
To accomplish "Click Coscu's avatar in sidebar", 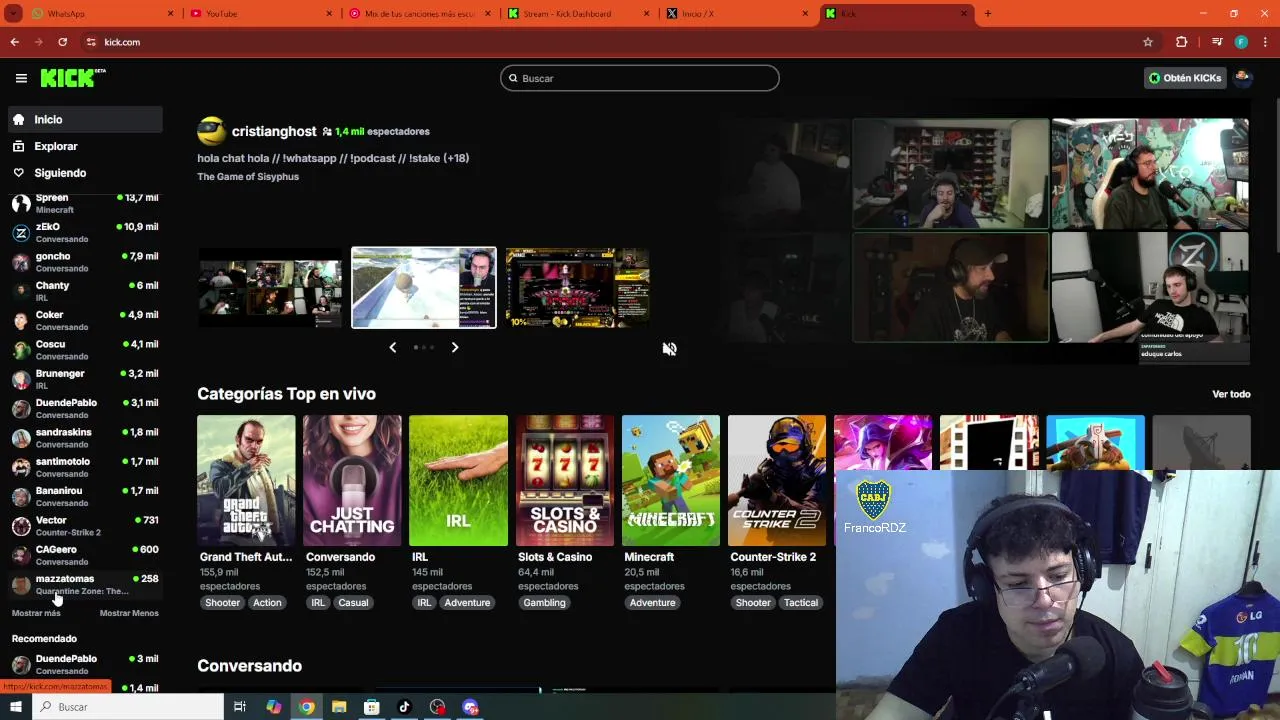I will coord(21,350).
